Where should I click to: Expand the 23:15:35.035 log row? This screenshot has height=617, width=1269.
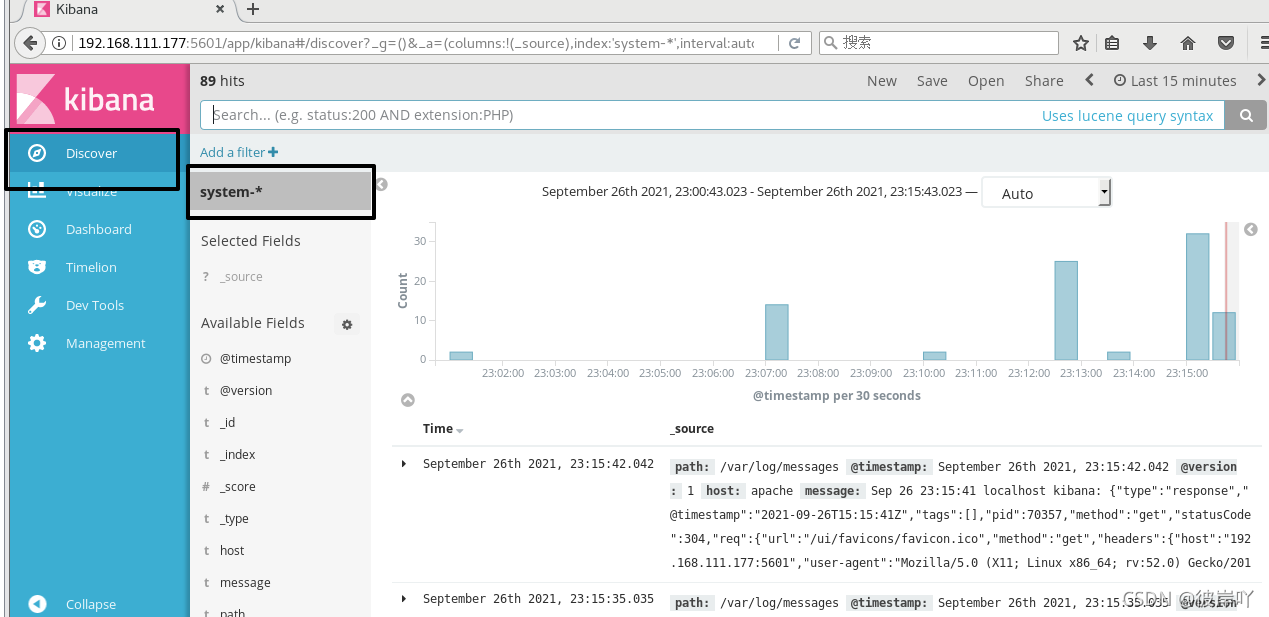point(404,599)
